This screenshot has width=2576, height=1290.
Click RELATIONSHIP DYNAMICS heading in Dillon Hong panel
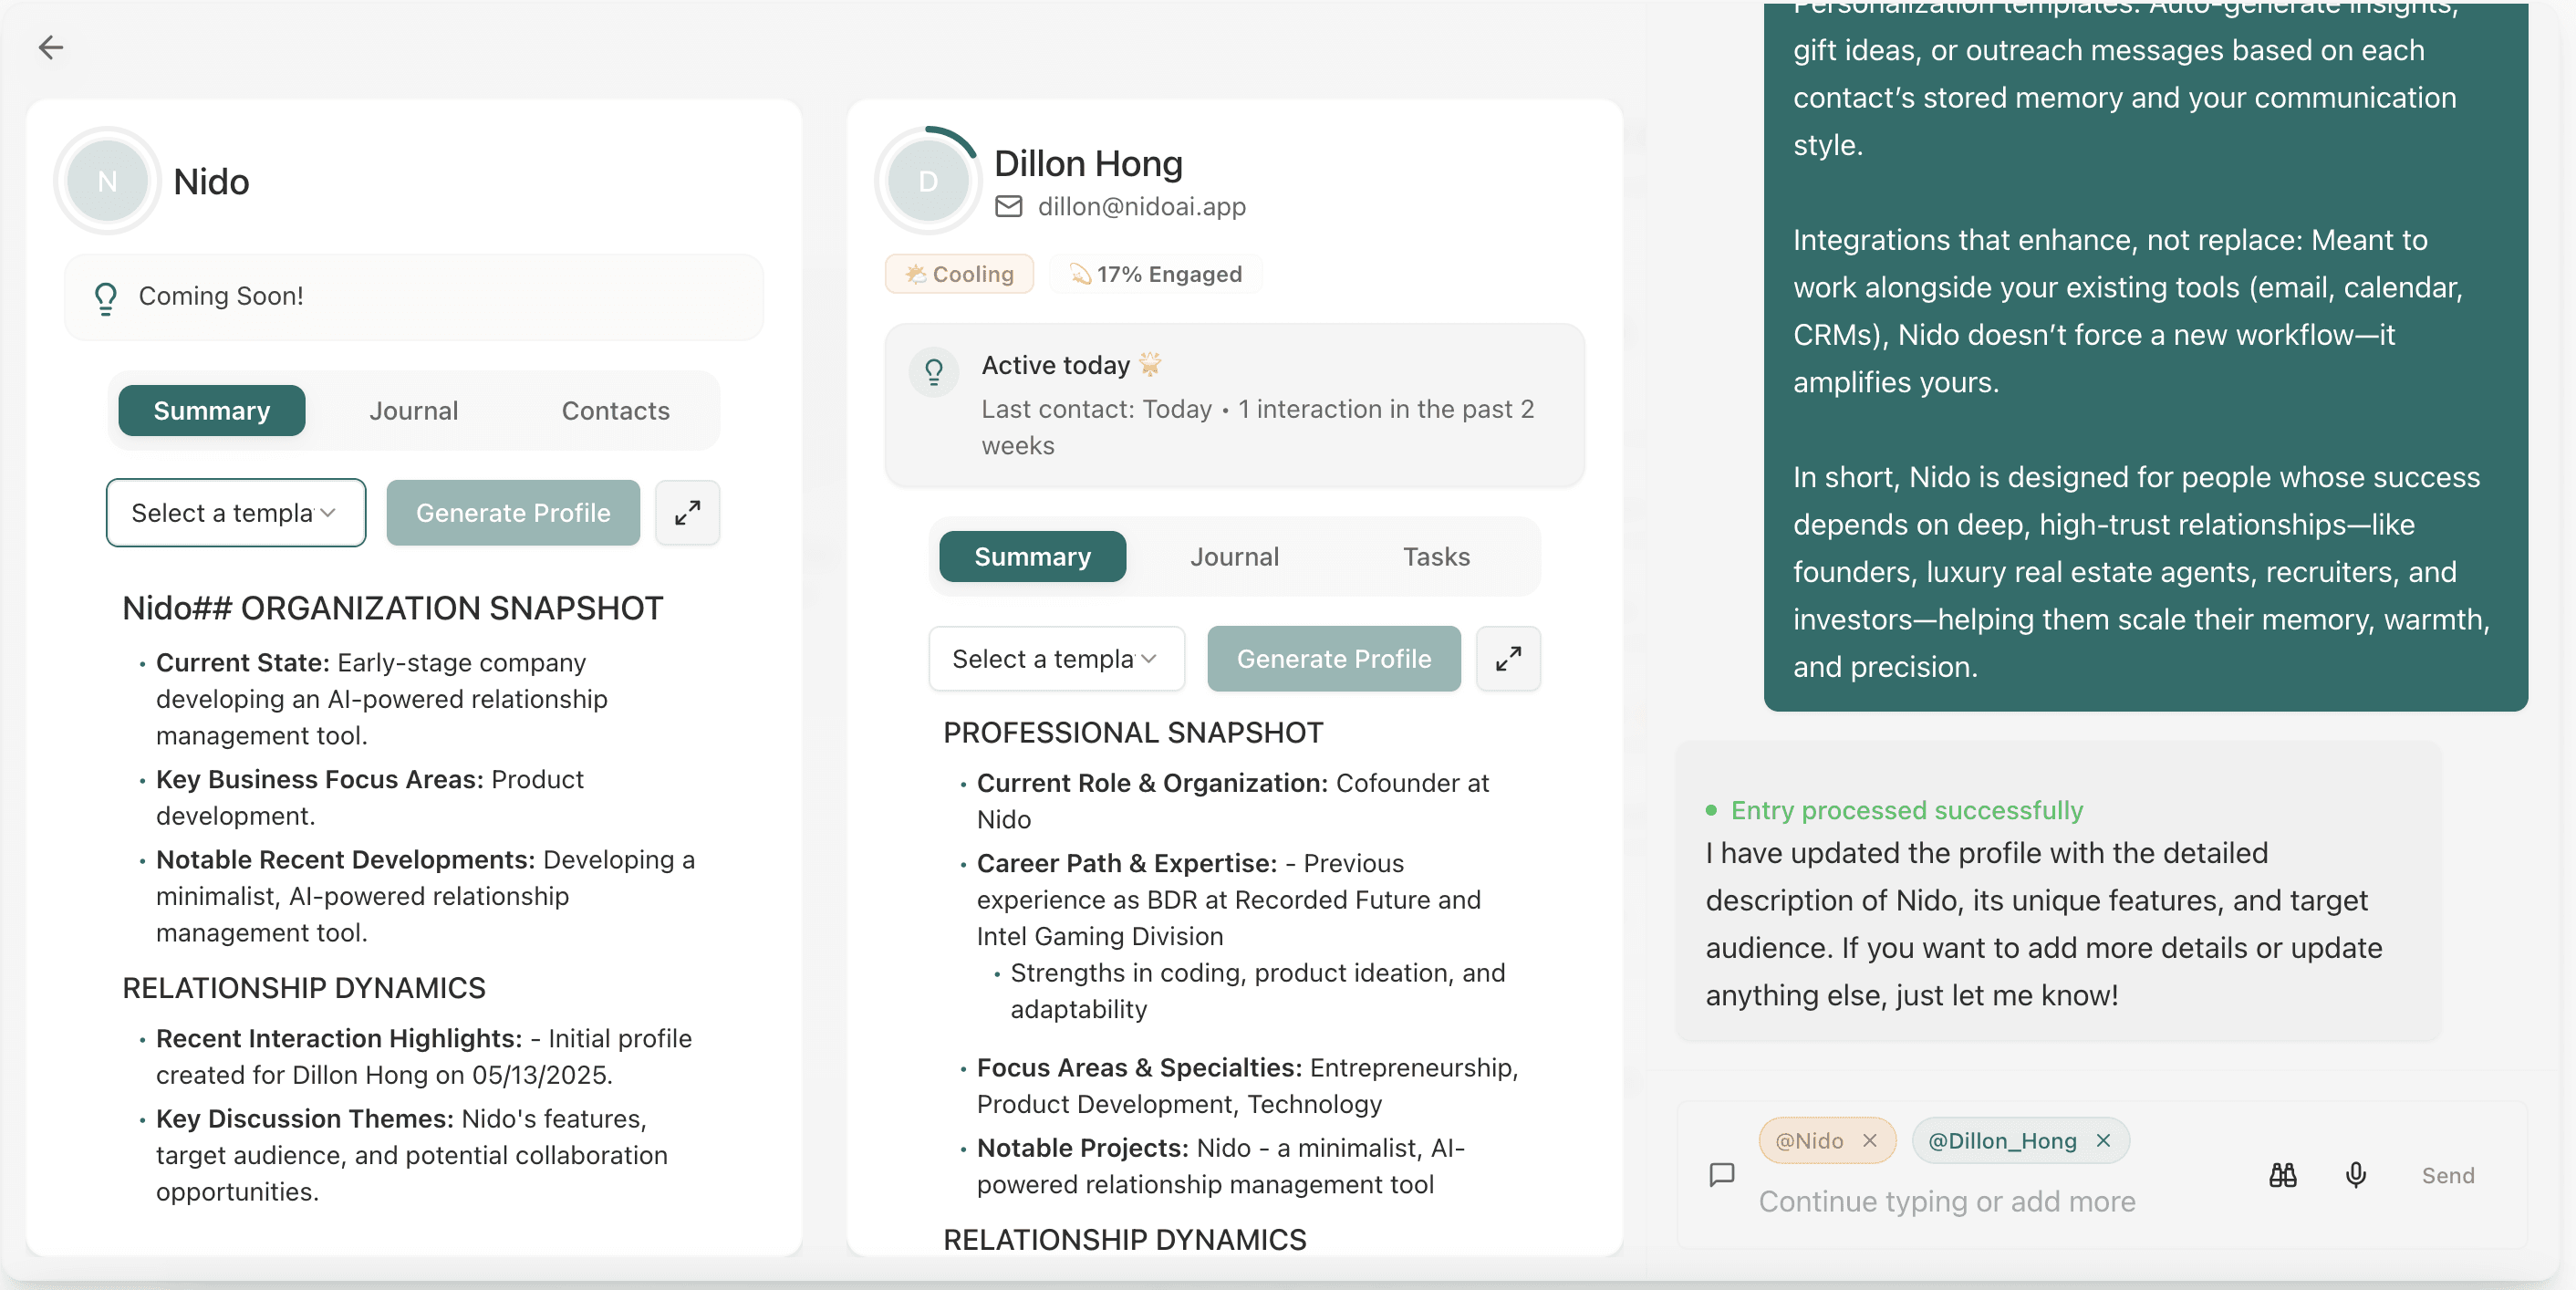click(1125, 1240)
